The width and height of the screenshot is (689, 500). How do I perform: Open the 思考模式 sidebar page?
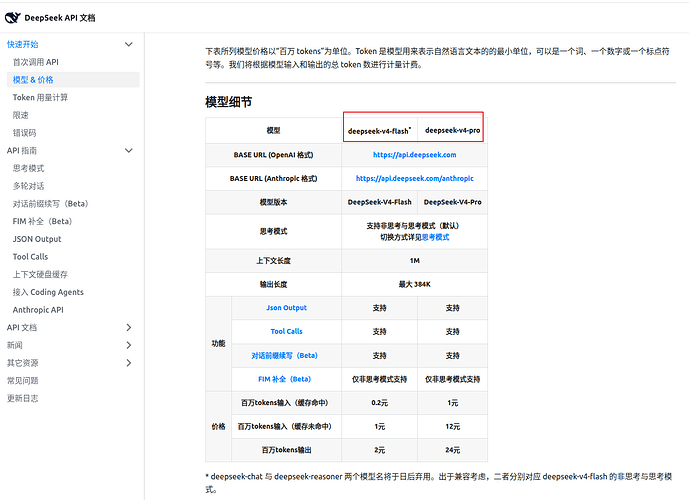click(28, 168)
